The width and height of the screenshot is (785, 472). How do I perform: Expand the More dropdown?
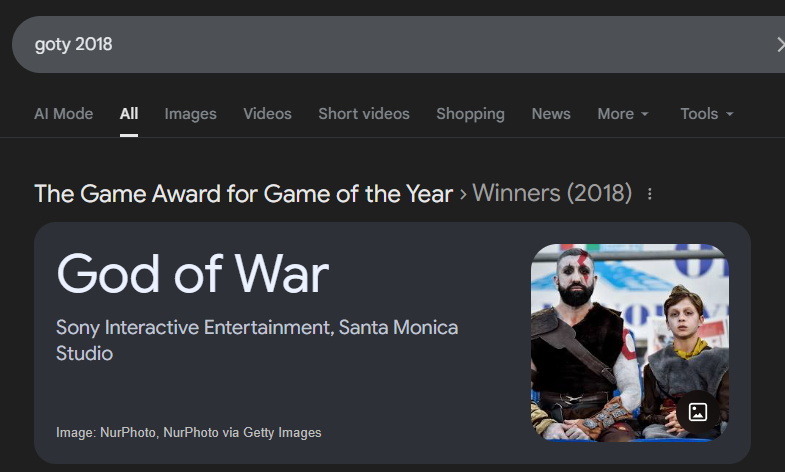tap(623, 114)
